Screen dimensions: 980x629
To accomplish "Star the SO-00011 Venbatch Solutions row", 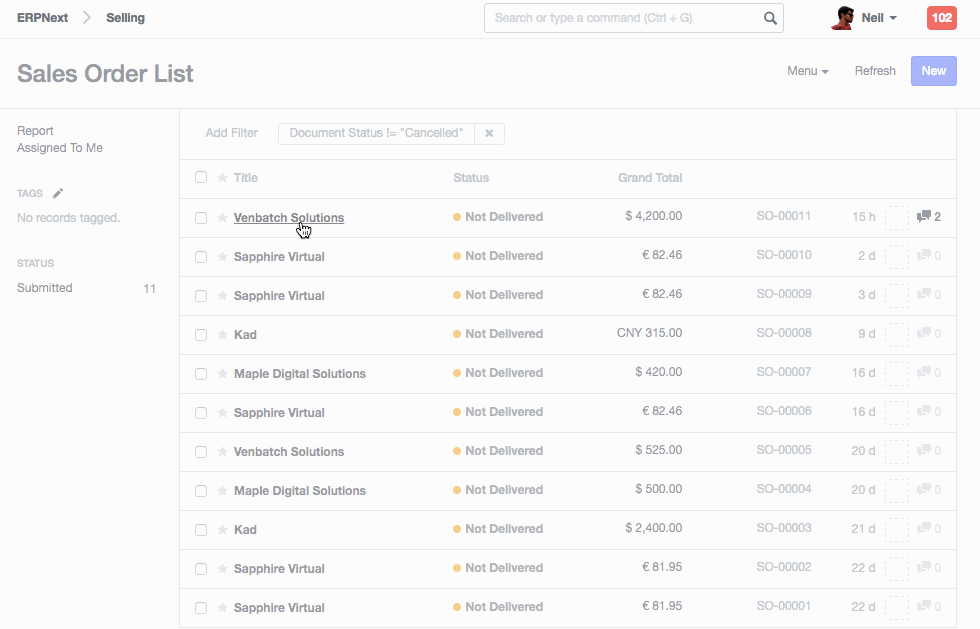I will [222, 217].
